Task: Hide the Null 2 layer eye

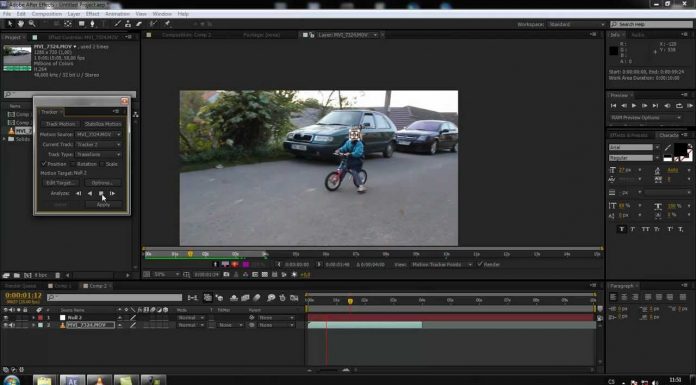Action: pos(6,318)
